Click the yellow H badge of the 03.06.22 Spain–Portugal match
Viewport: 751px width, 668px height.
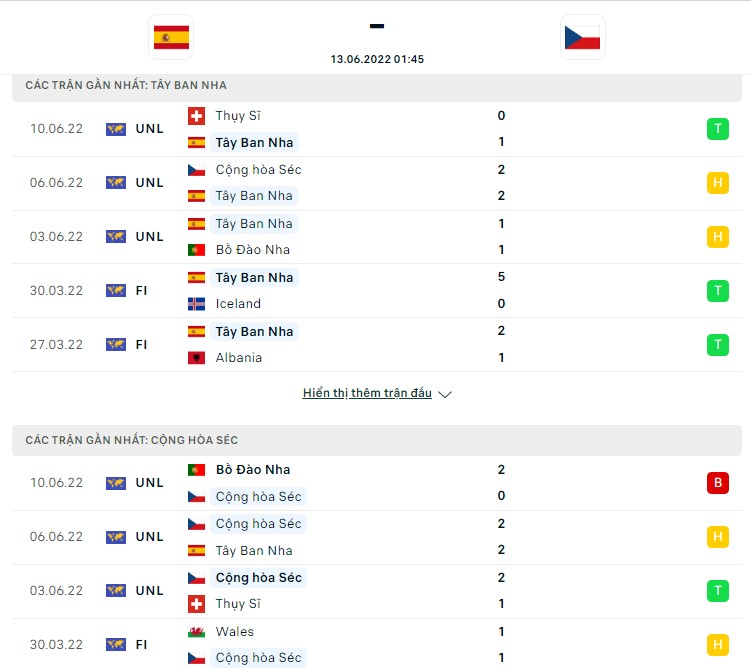[x=717, y=237]
